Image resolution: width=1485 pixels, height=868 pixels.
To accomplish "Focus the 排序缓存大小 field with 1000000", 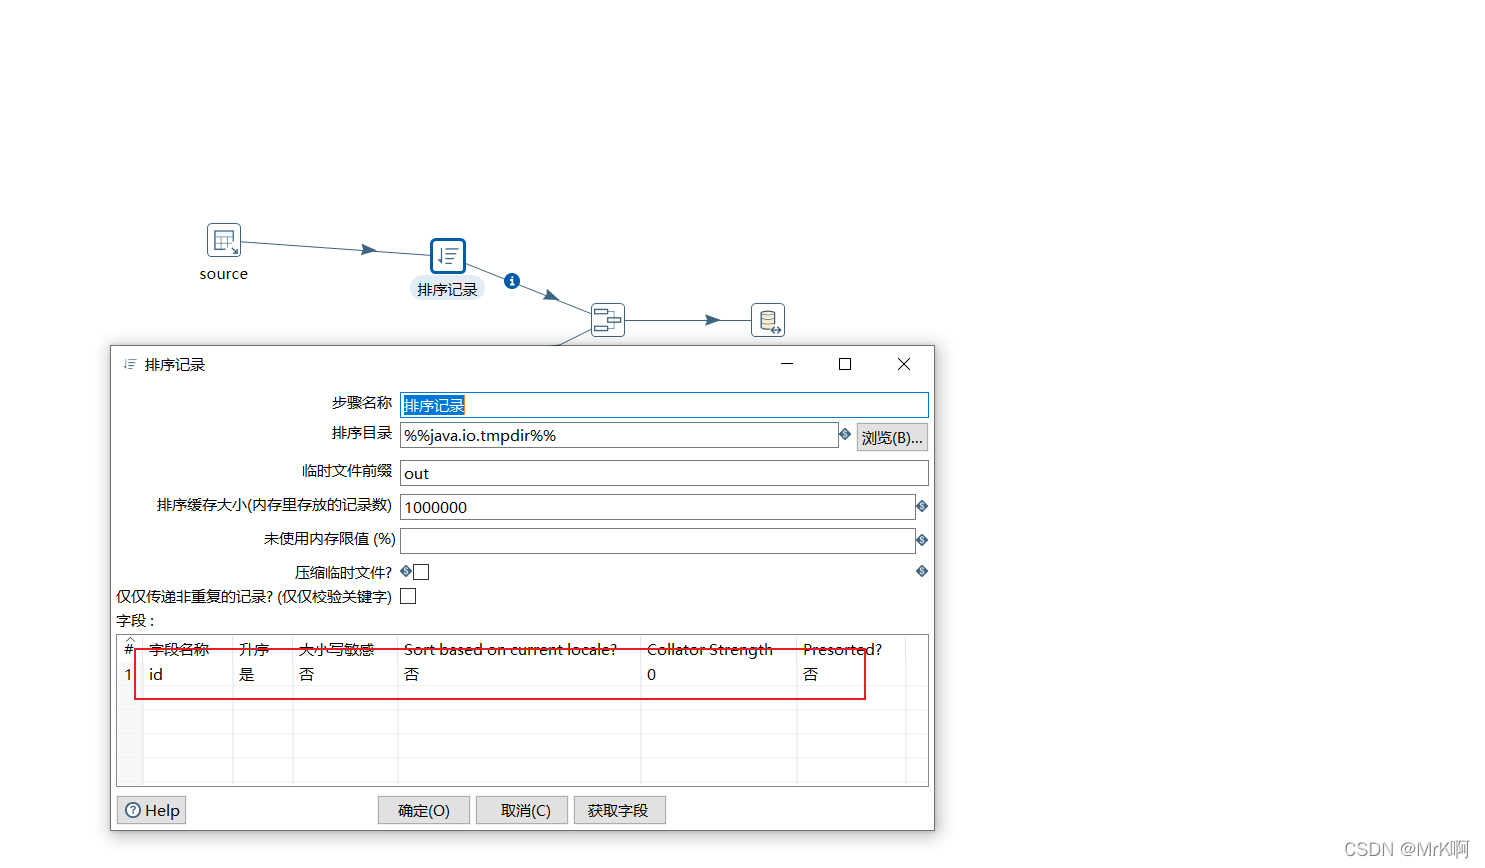I will point(657,507).
